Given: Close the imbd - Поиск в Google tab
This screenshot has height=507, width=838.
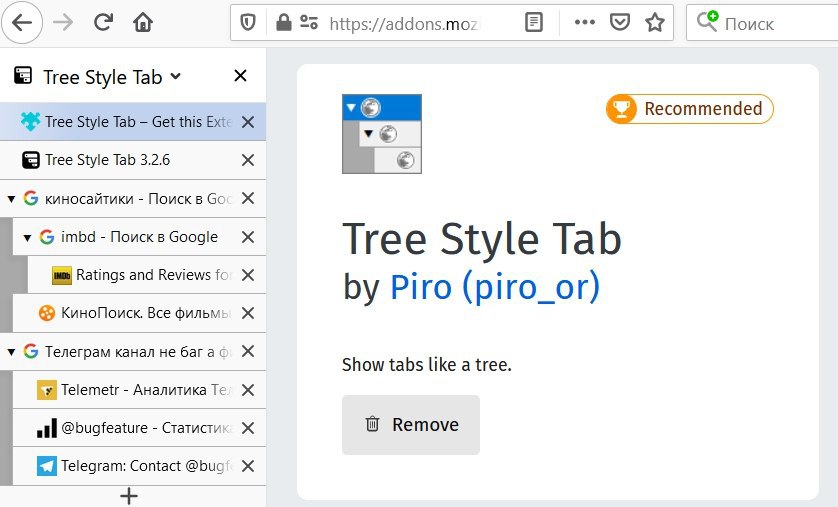Looking at the screenshot, I should [247, 237].
